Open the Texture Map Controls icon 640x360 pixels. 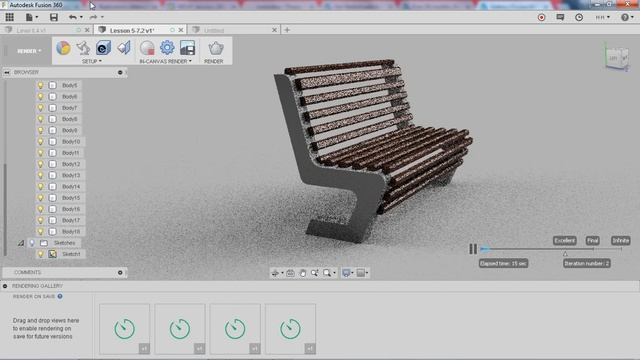coord(123,48)
